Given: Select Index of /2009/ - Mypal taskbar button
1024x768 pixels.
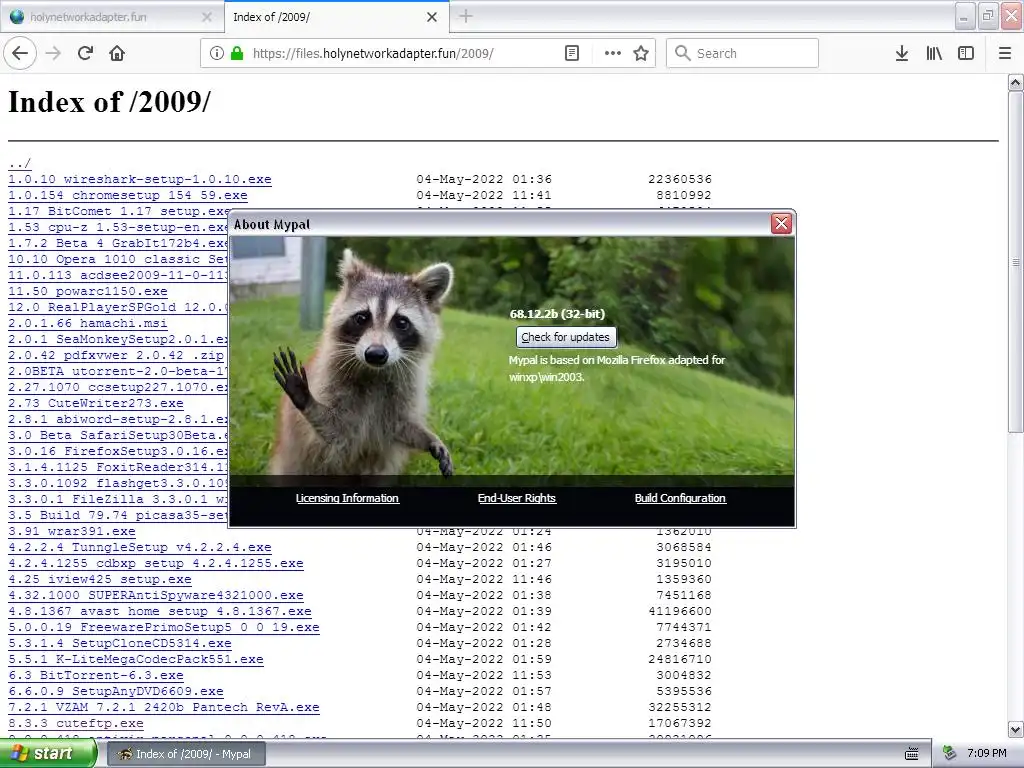Looking at the screenshot, I should point(186,754).
